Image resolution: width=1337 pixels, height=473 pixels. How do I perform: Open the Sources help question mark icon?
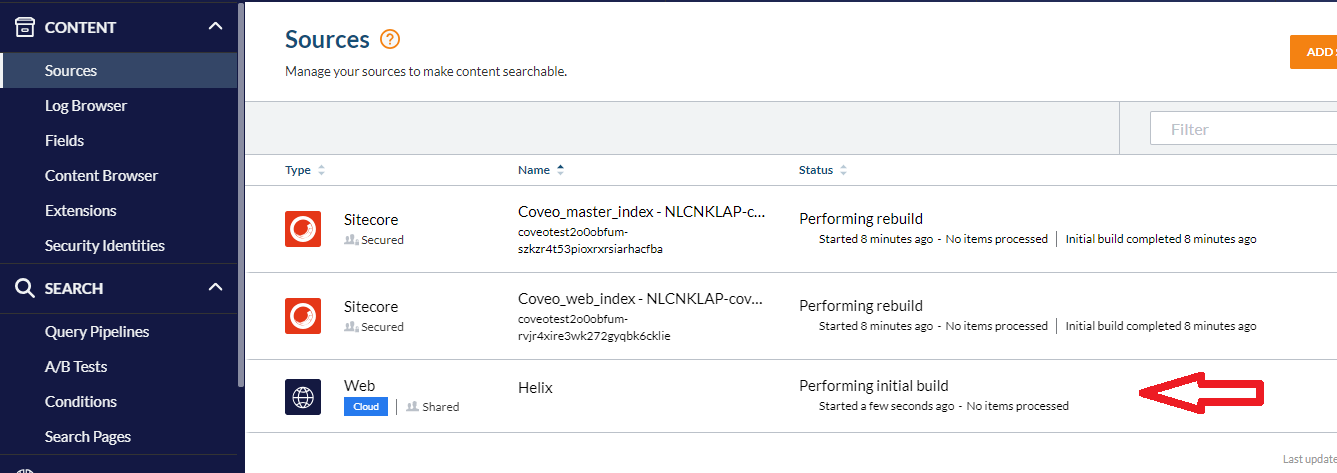[x=390, y=40]
